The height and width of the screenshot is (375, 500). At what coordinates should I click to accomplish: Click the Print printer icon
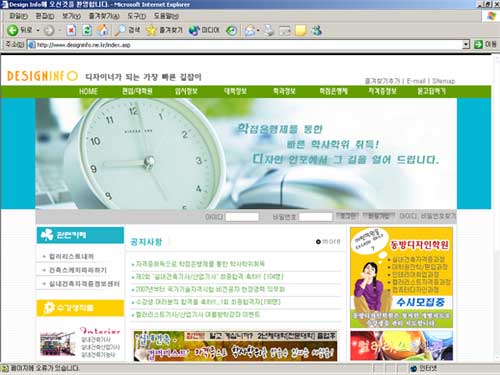click(x=269, y=31)
